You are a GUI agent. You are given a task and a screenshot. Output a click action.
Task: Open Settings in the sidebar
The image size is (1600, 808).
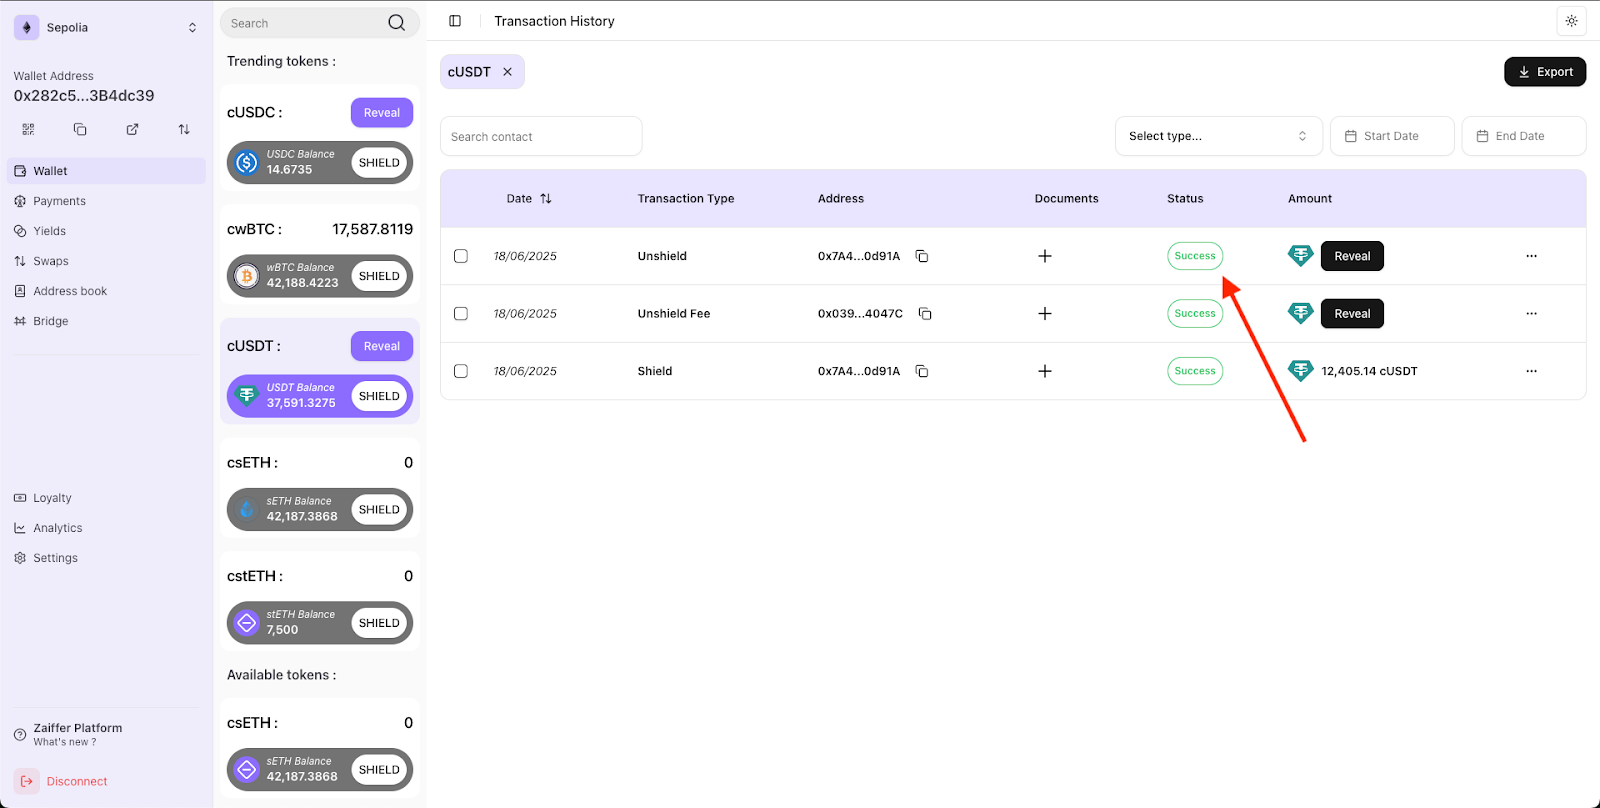tap(106, 558)
